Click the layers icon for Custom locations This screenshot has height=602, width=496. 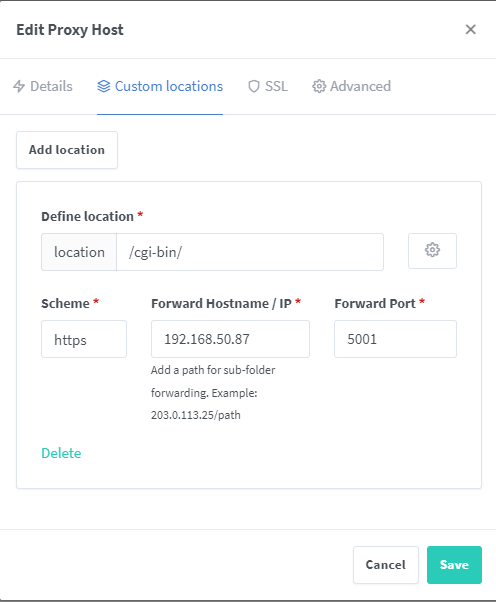(x=104, y=86)
